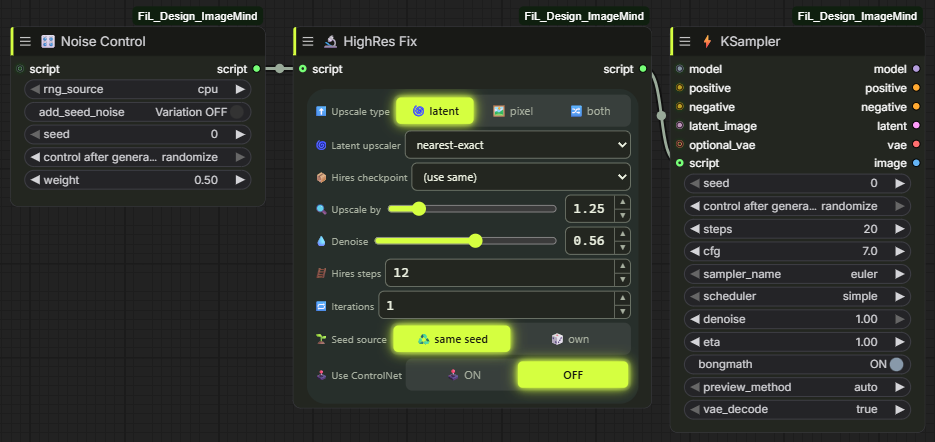Click the Noise Control dice icon
935x442 pixels.
pyautogui.click(x=48, y=41)
